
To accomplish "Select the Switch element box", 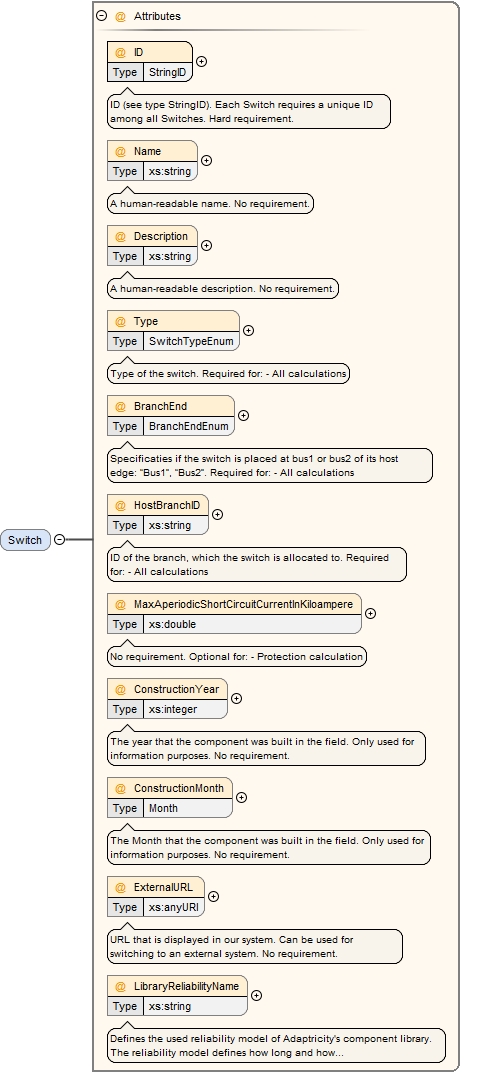I will click(x=25, y=540).
